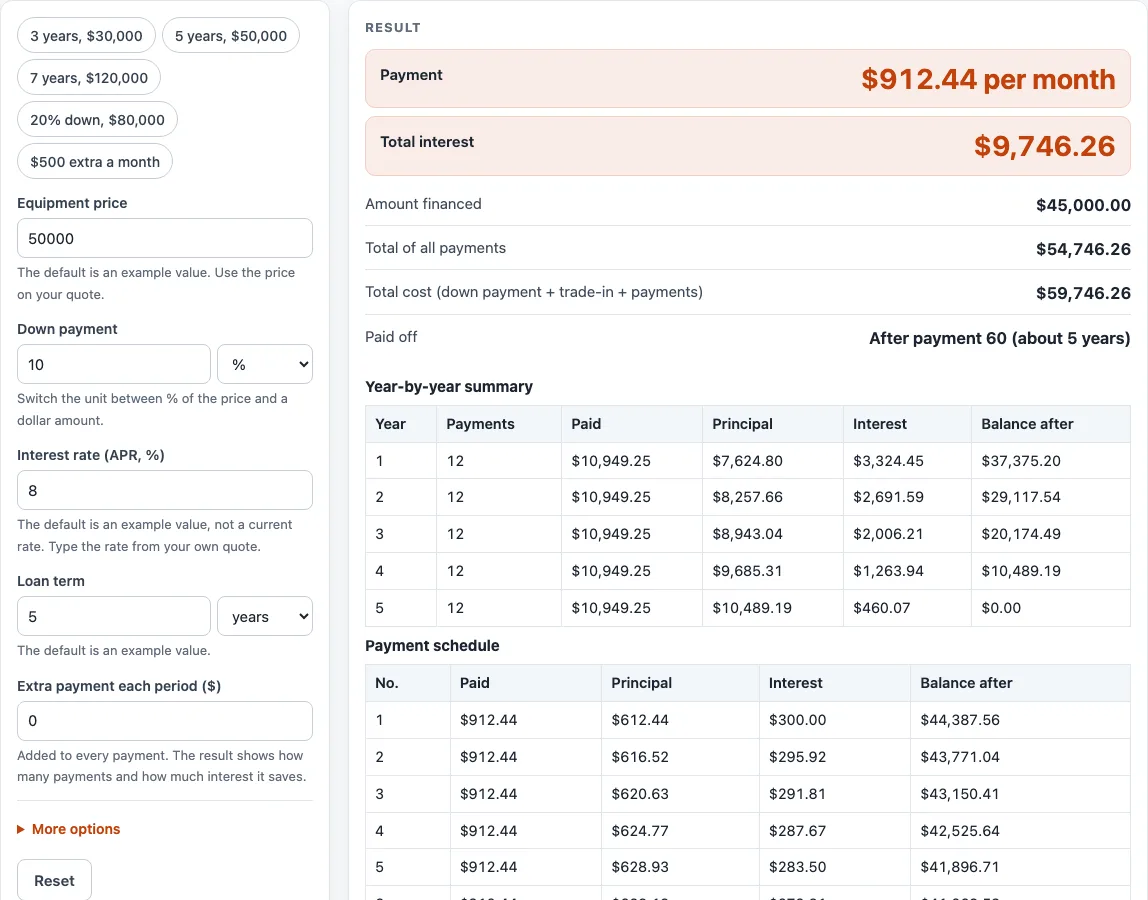This screenshot has width=1148, height=900.
Task: Click payment 2 interest $295.92 cell
Action: point(835,756)
